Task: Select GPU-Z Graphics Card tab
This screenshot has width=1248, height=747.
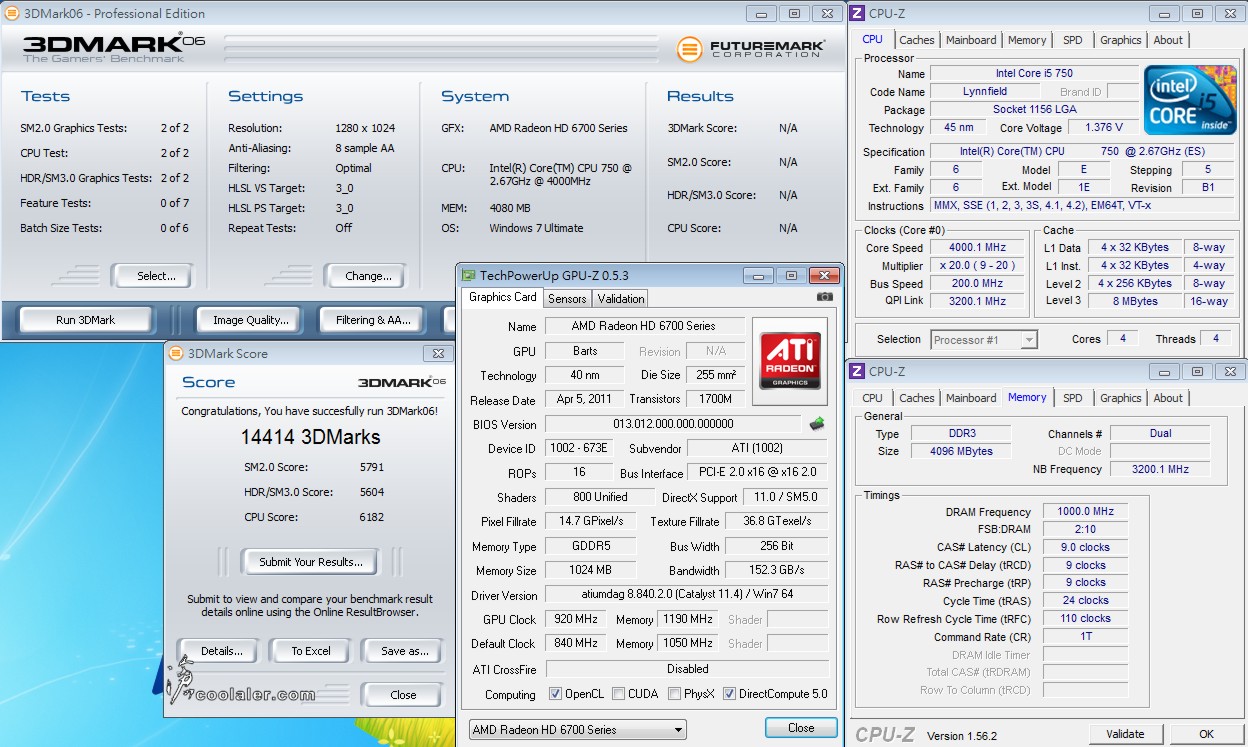Action: click(503, 297)
